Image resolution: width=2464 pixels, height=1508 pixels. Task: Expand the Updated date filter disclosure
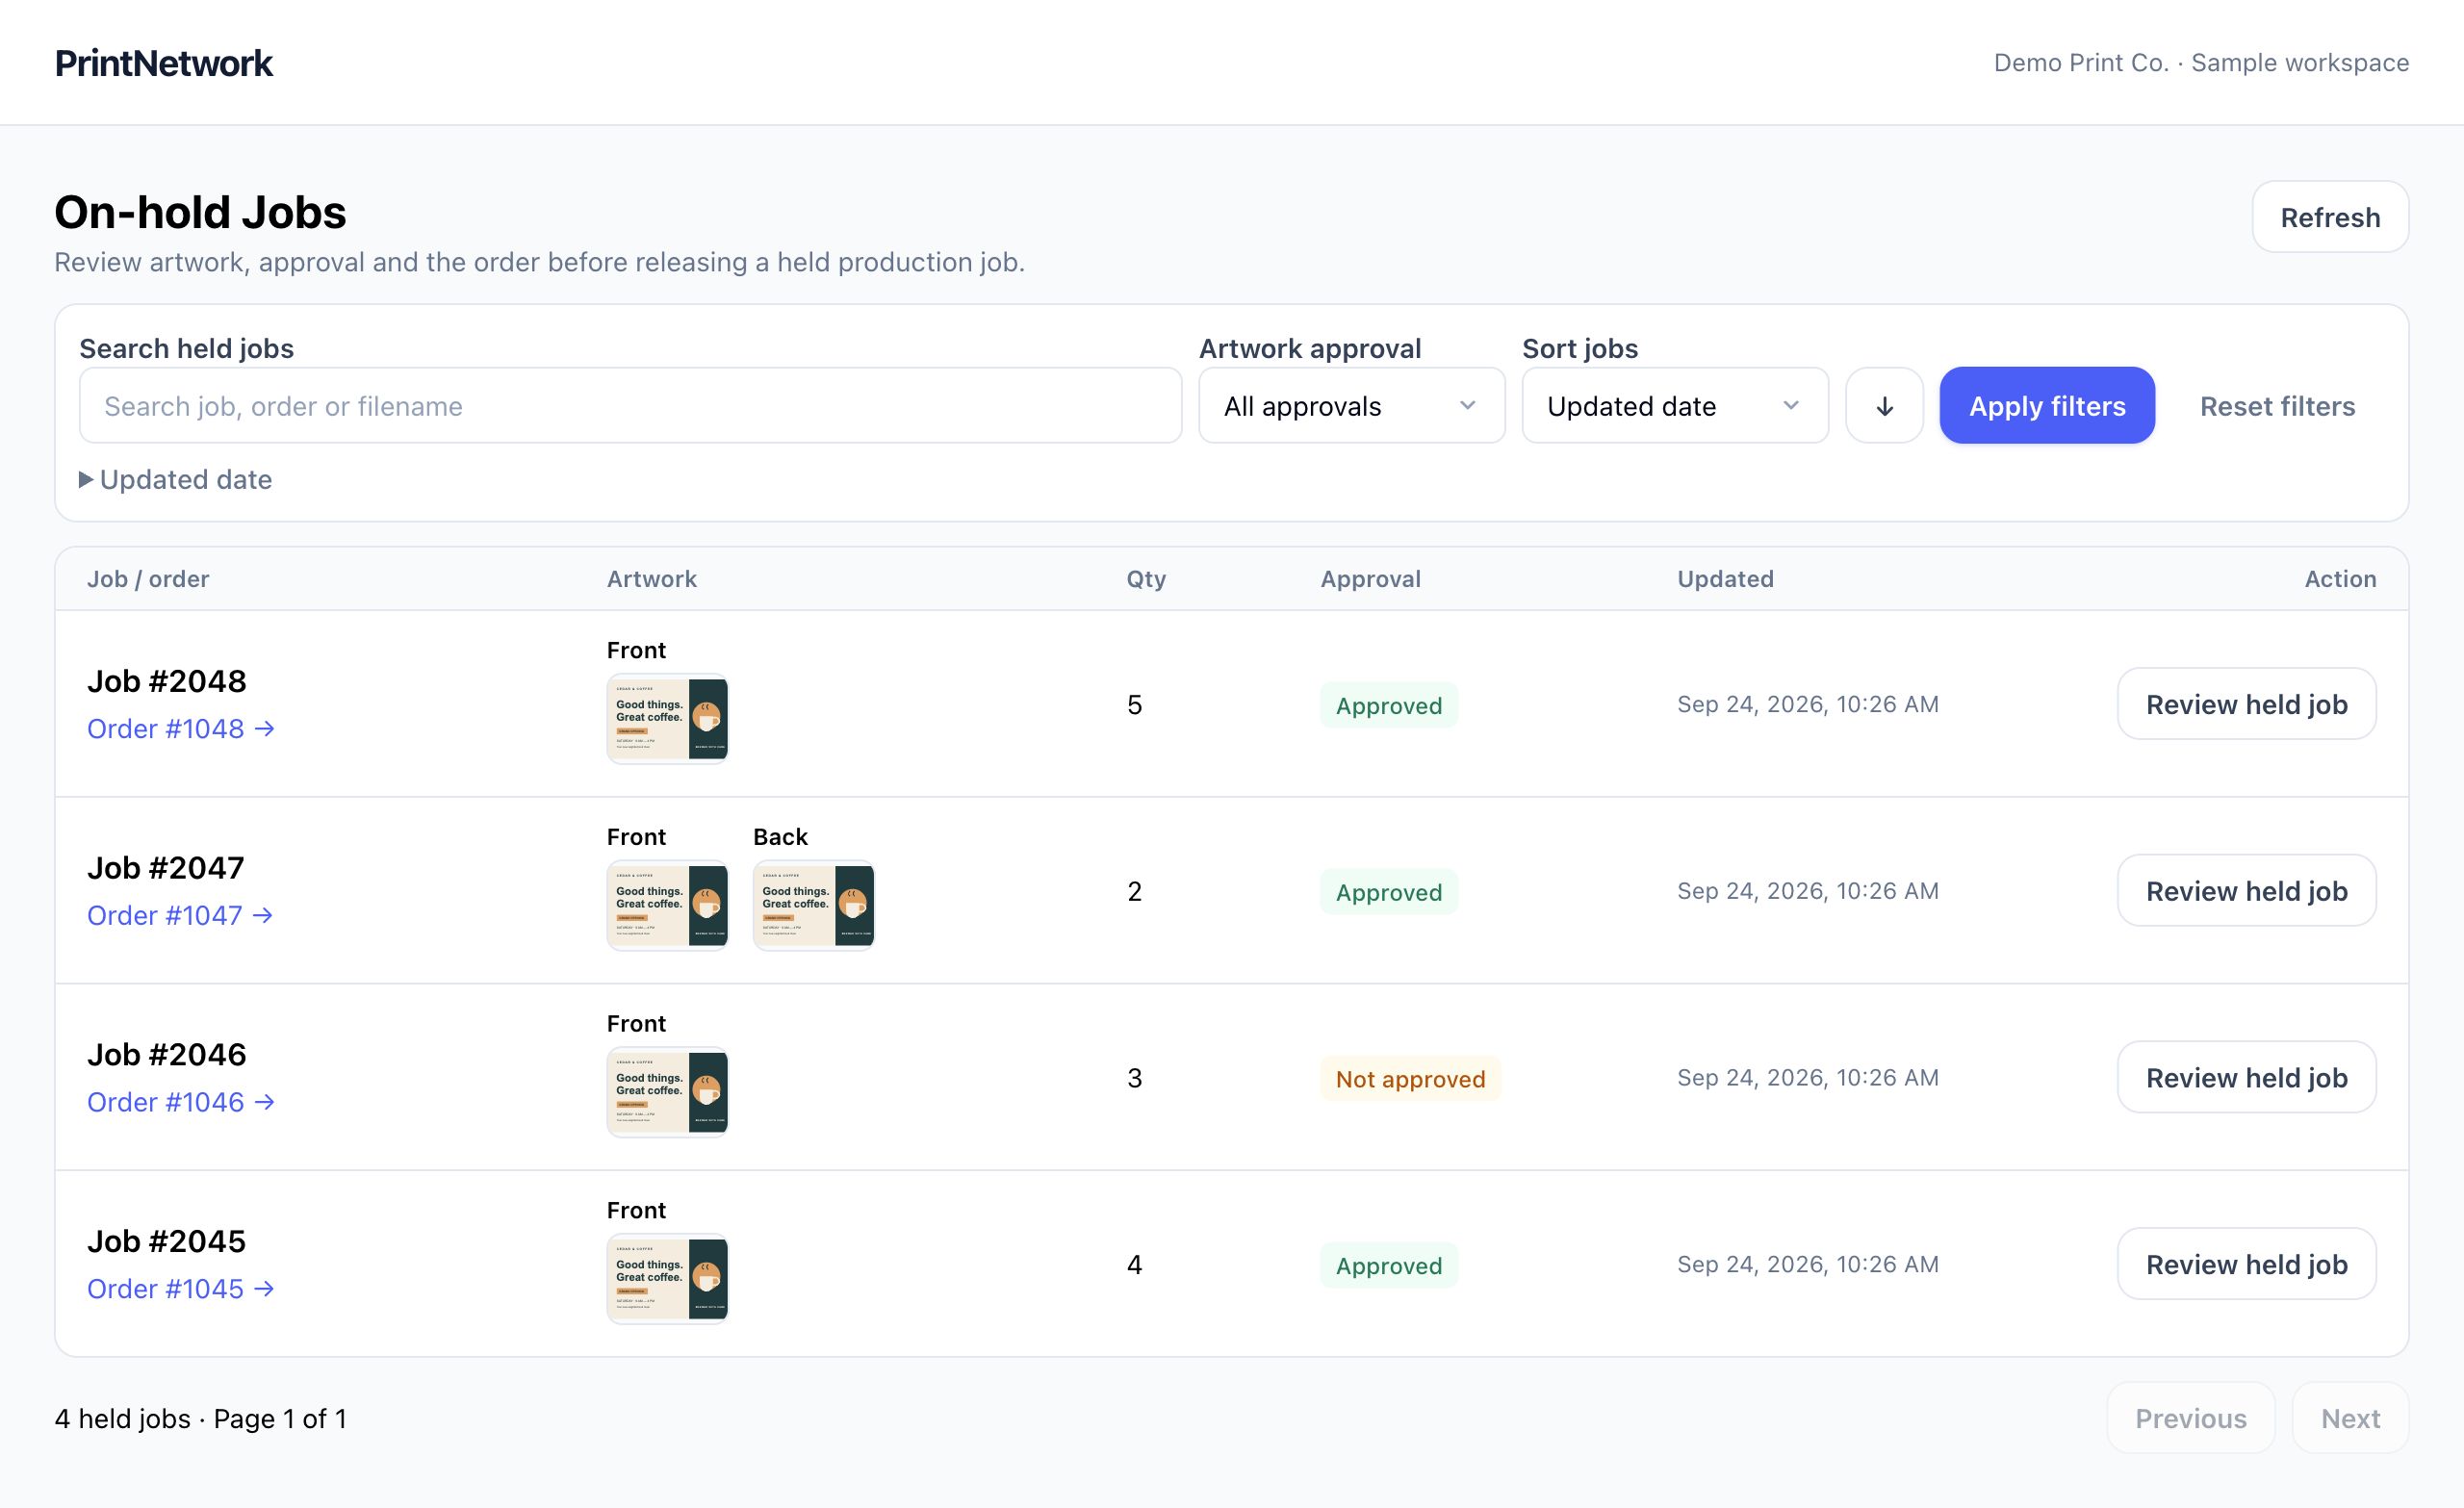click(x=176, y=479)
